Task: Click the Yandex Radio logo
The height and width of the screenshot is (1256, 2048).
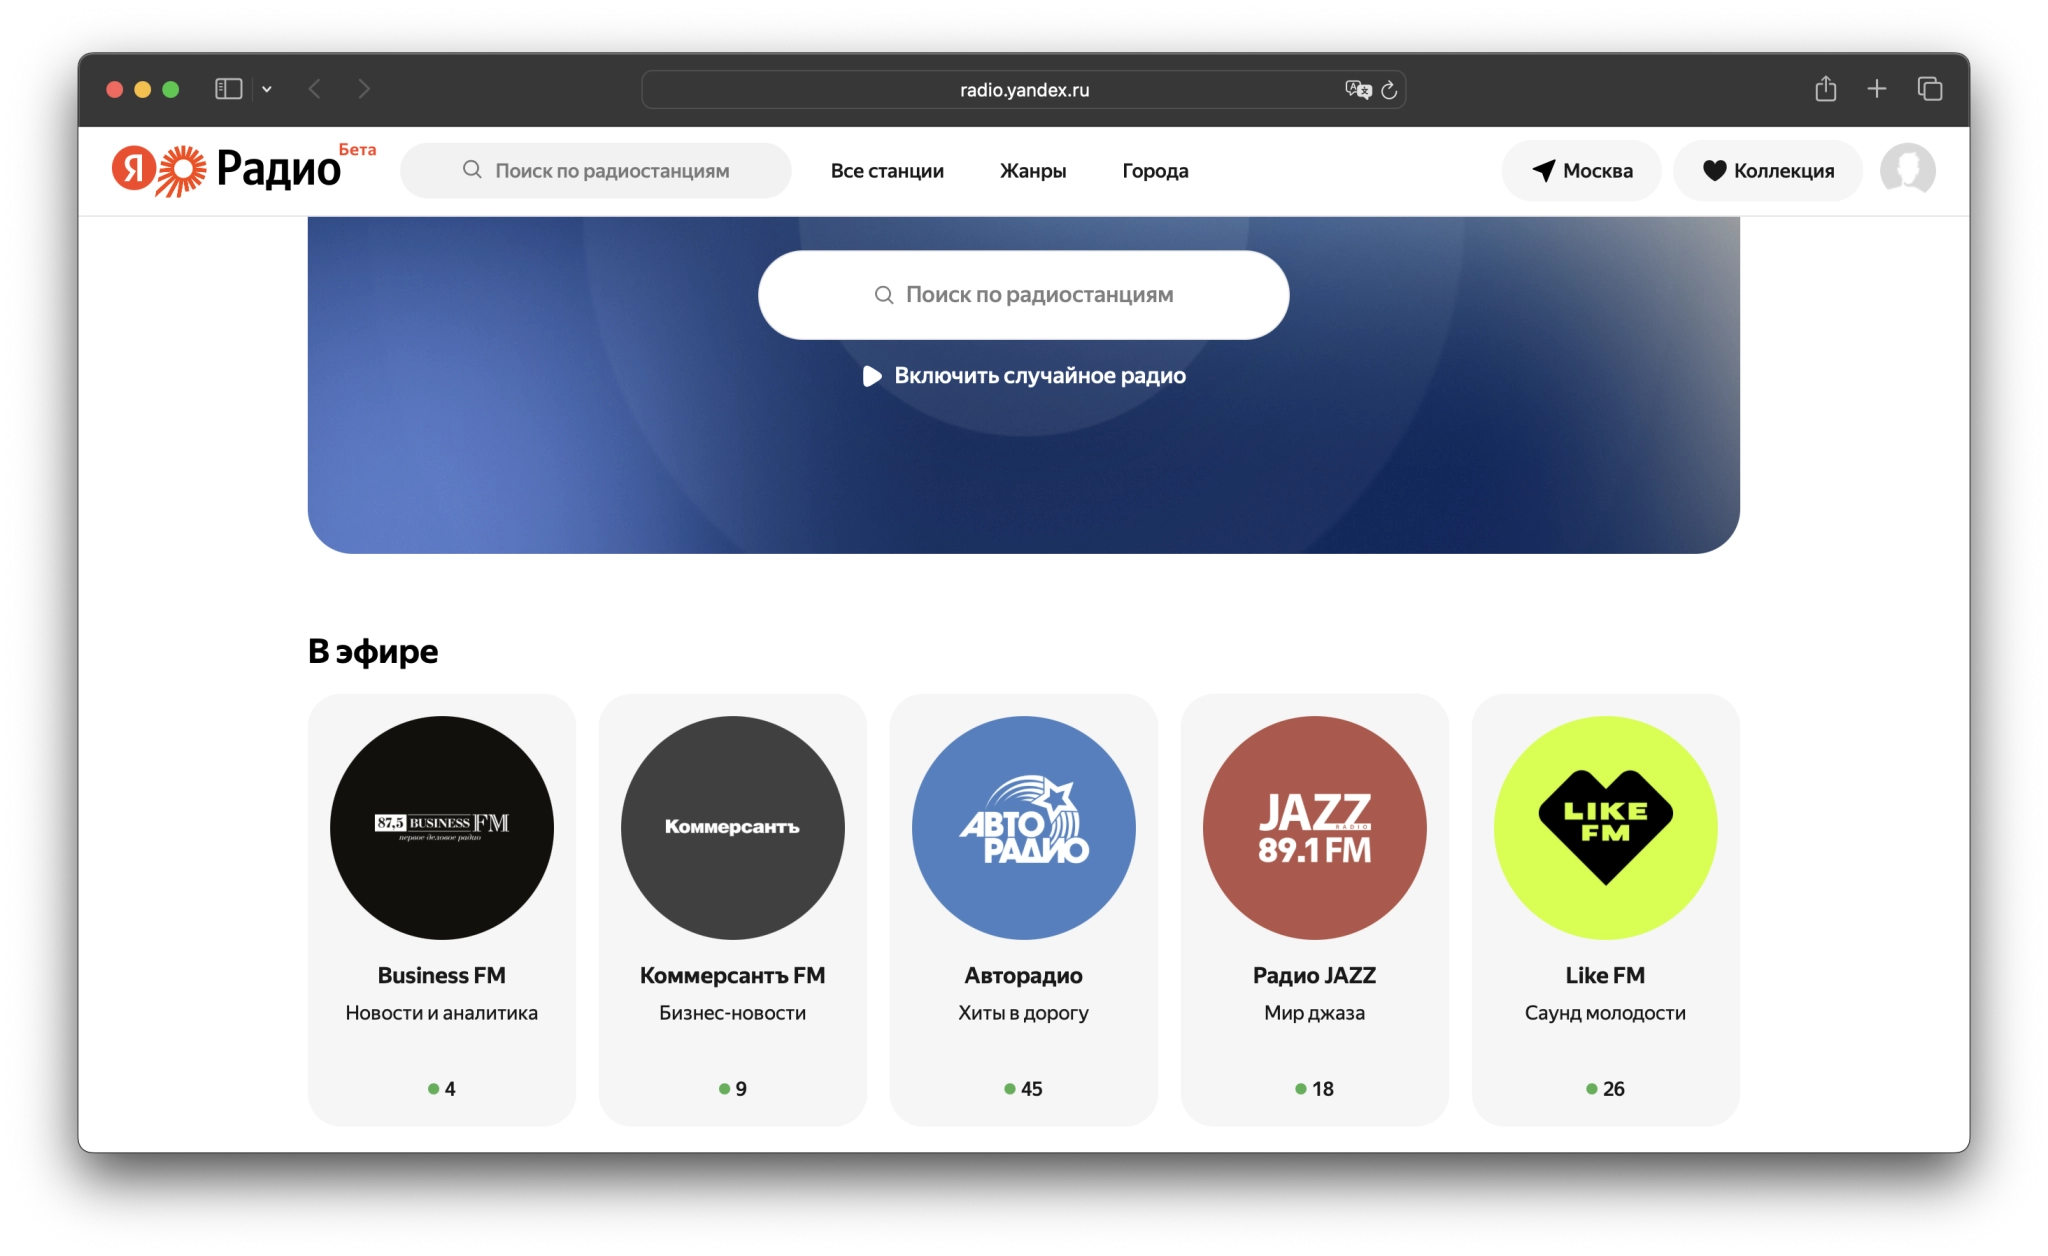Action: click(243, 169)
